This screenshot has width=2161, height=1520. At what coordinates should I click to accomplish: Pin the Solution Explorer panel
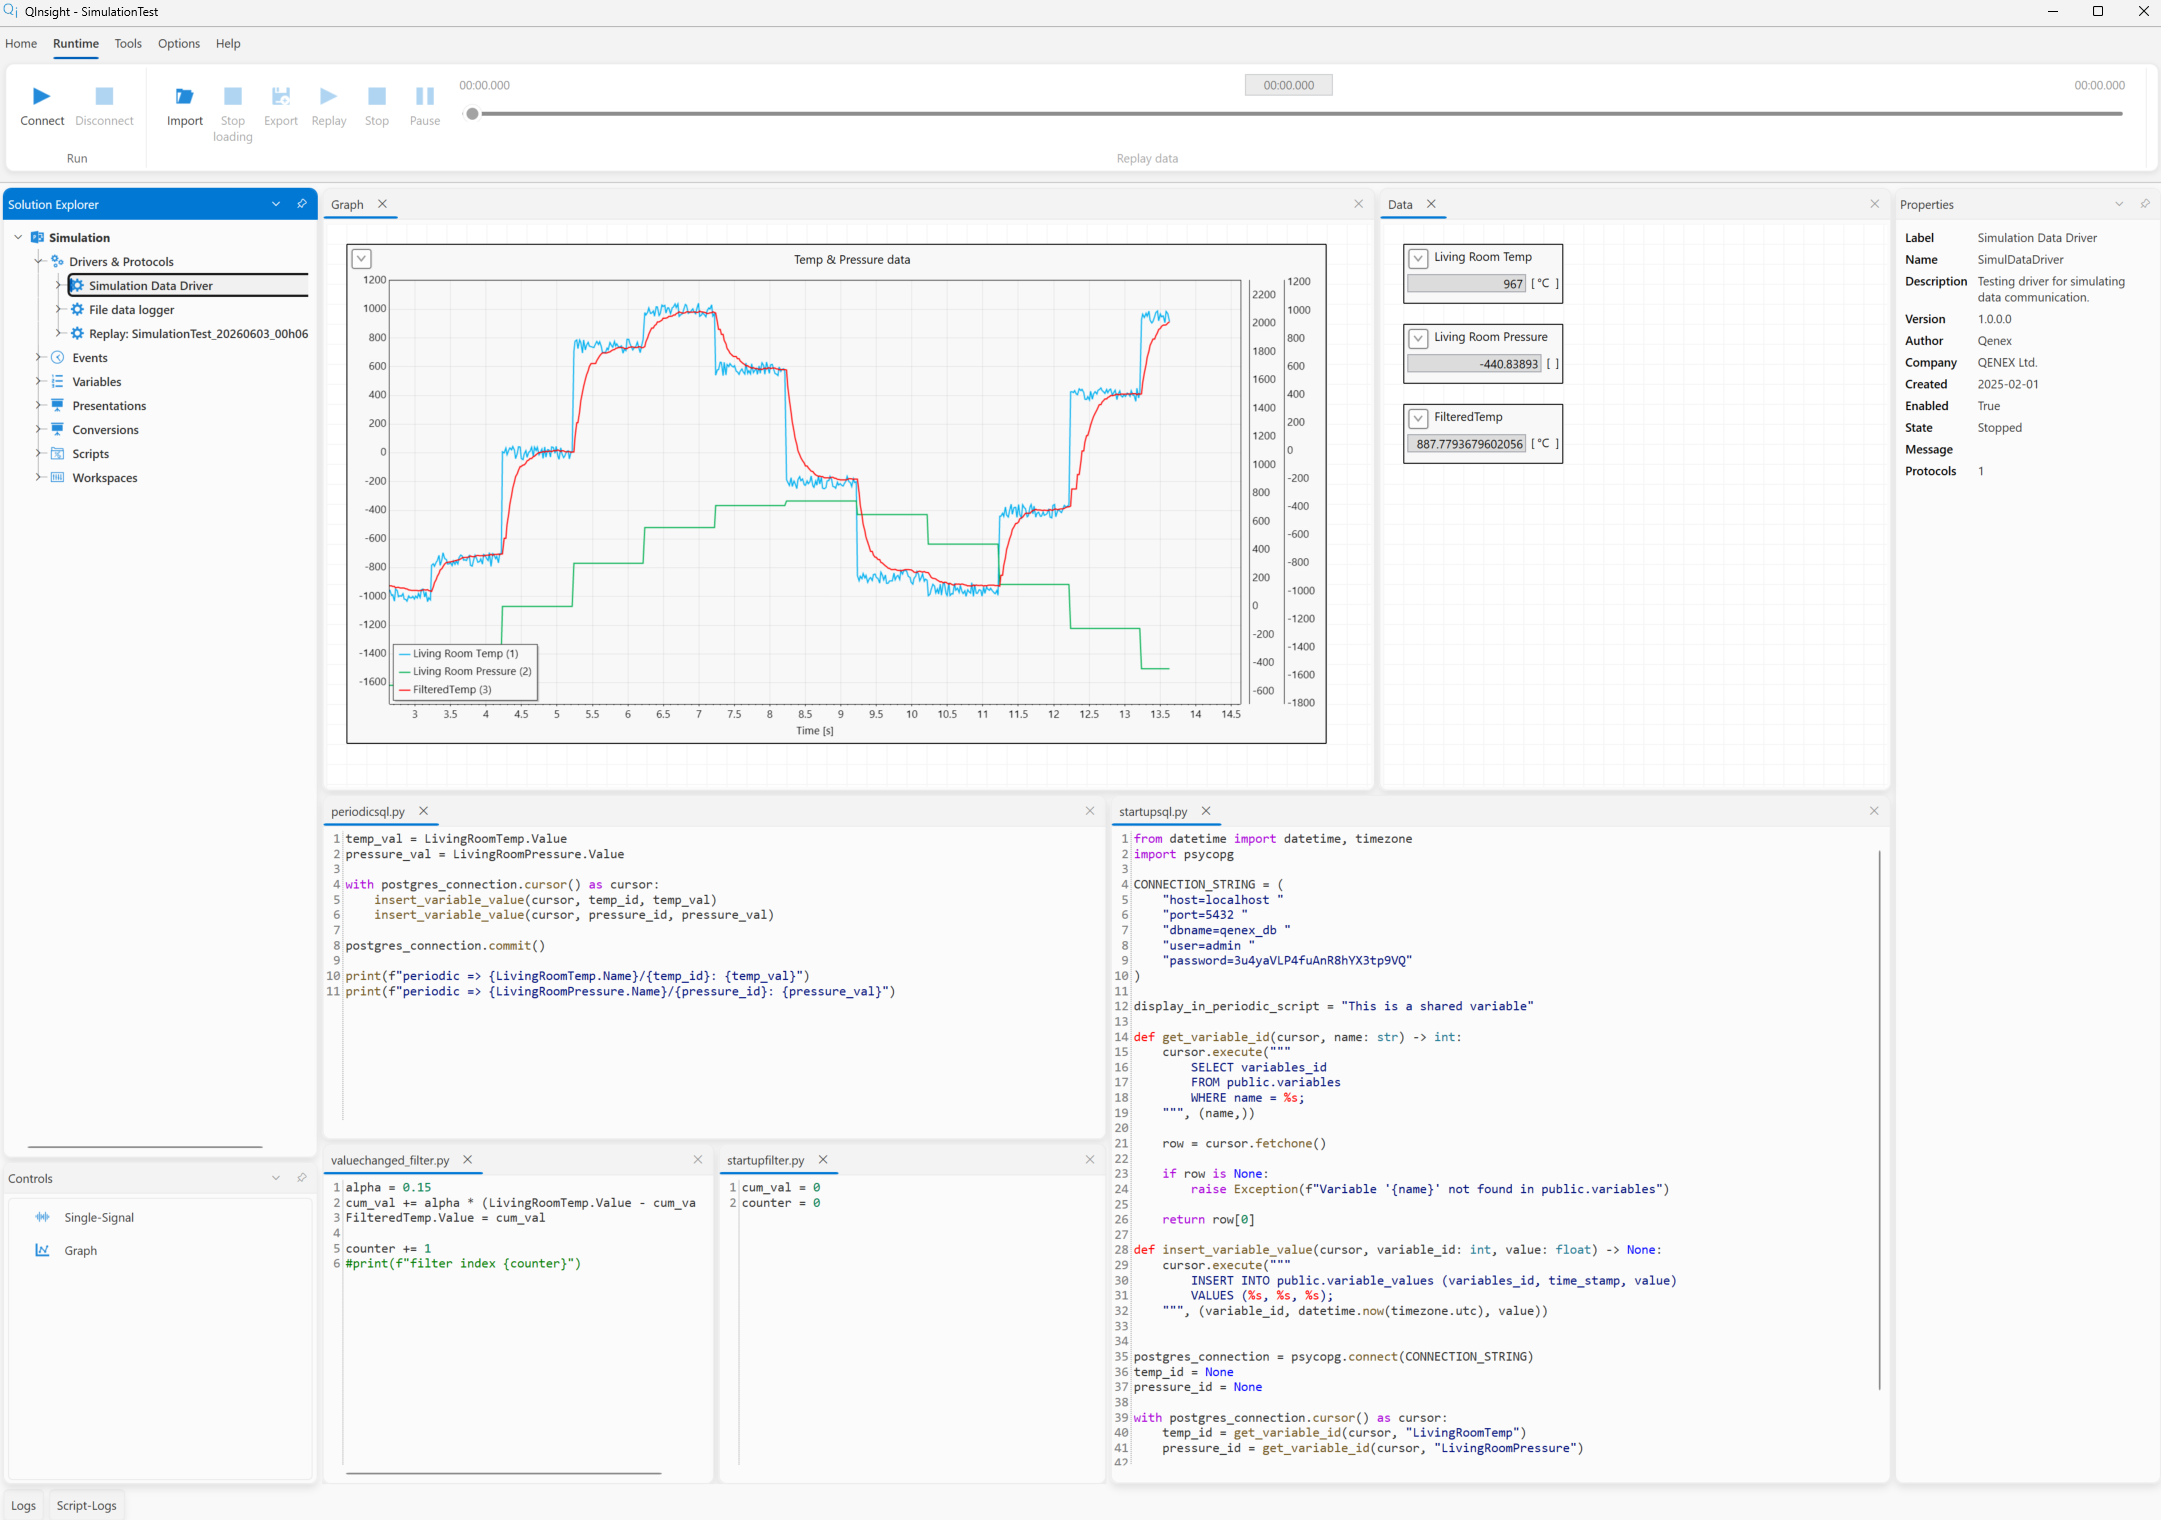point(302,204)
